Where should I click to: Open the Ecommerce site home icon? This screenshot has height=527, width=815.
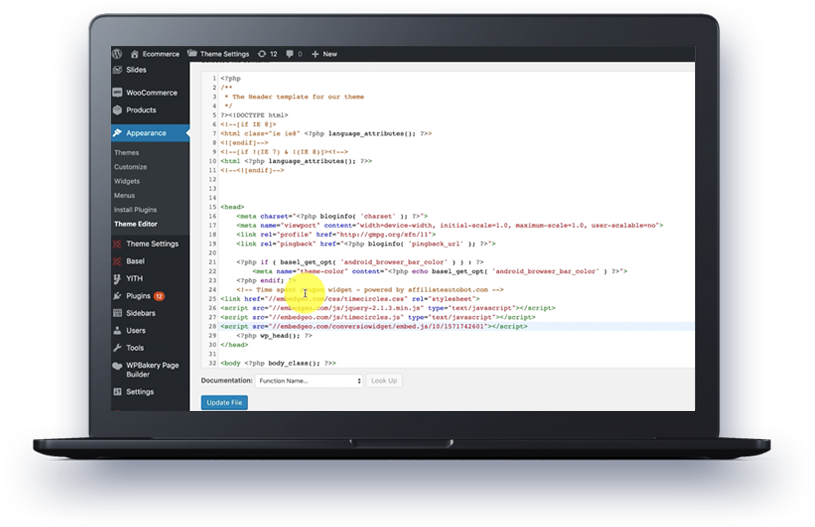[x=135, y=54]
